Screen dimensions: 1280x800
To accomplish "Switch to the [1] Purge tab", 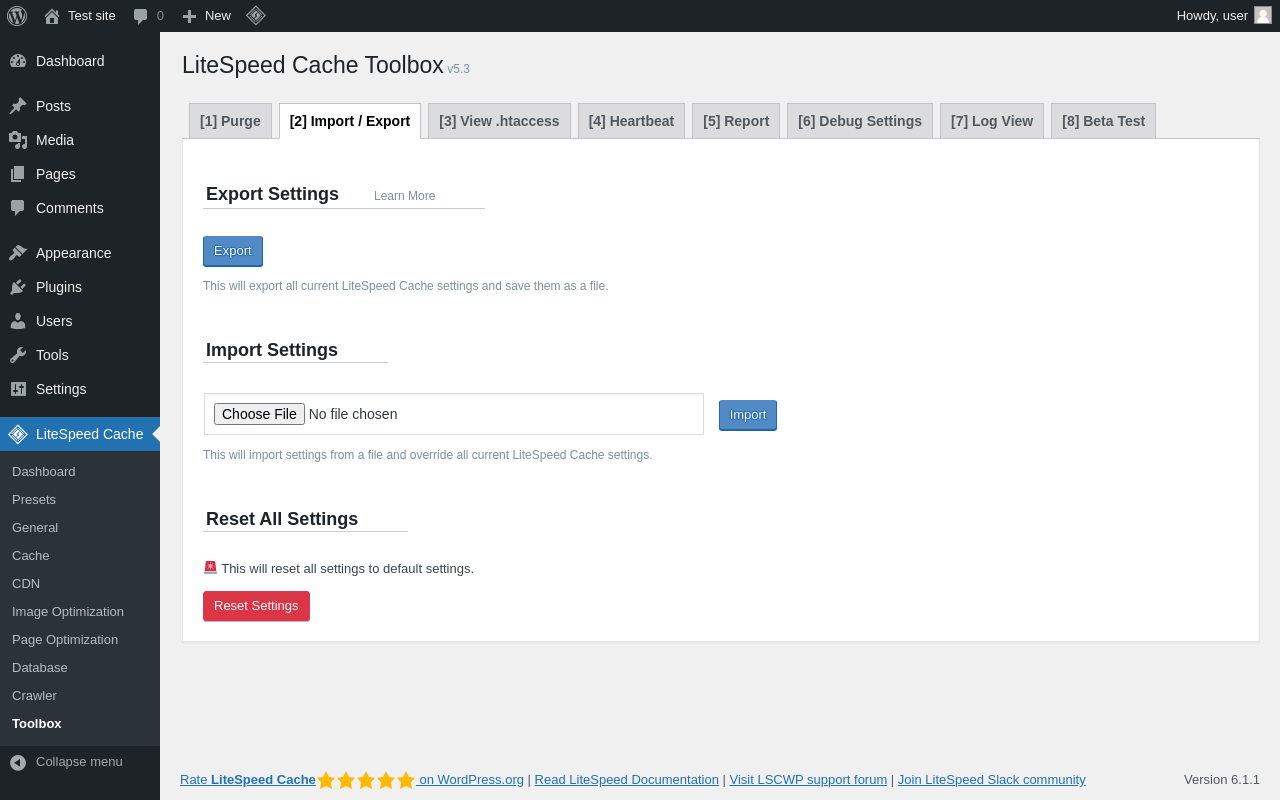I will (230, 121).
